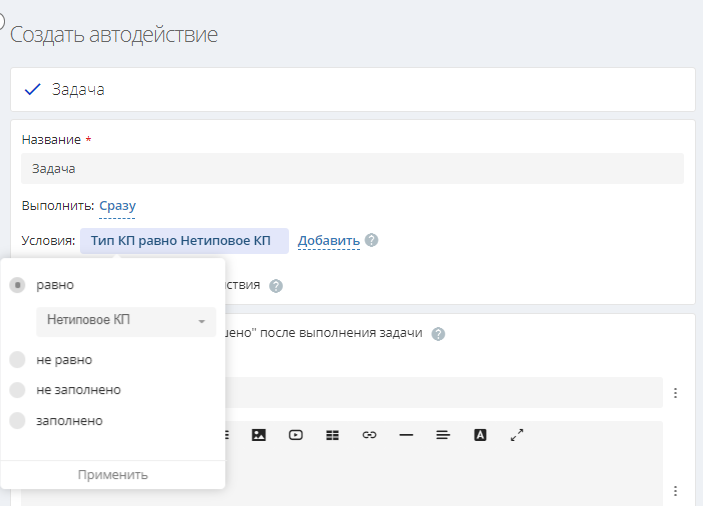Image resolution: width=703 pixels, height=506 pixels.
Task: Open the upper three-dot options menu
Action: point(675,393)
